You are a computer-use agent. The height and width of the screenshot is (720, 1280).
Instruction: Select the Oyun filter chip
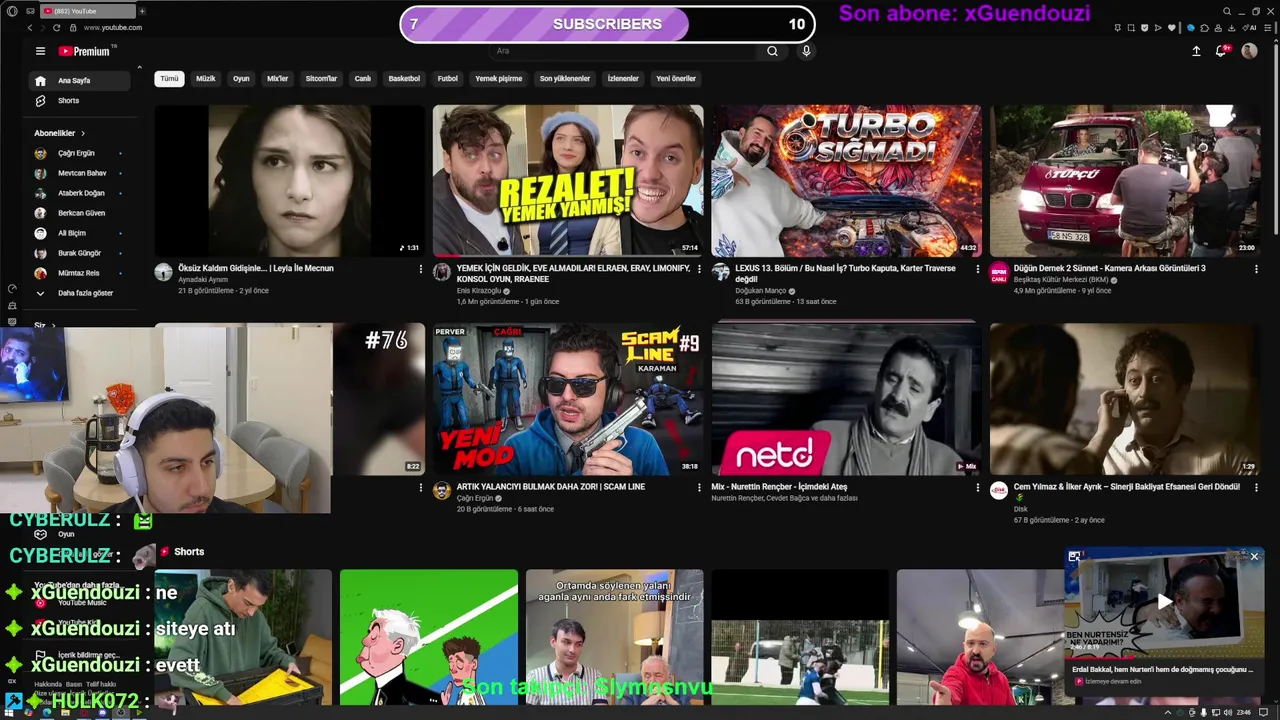[x=241, y=78]
